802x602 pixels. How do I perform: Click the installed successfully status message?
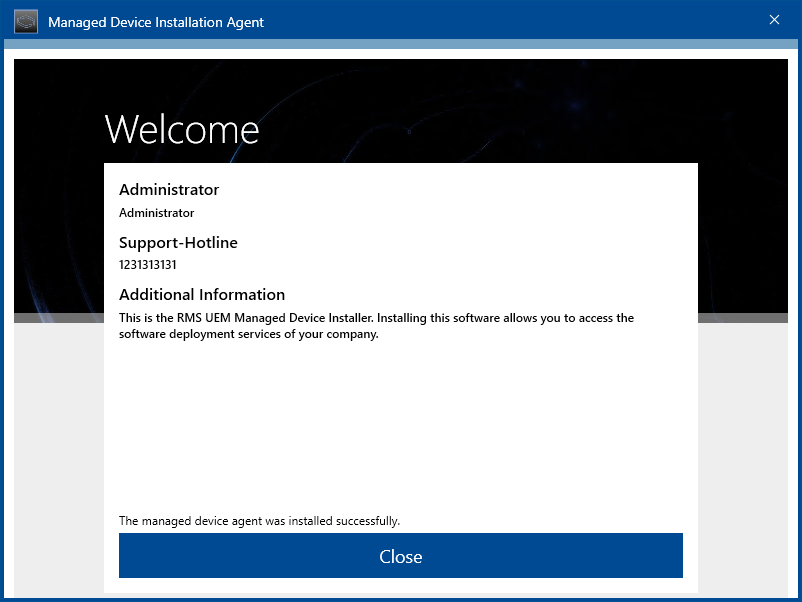pos(259,521)
